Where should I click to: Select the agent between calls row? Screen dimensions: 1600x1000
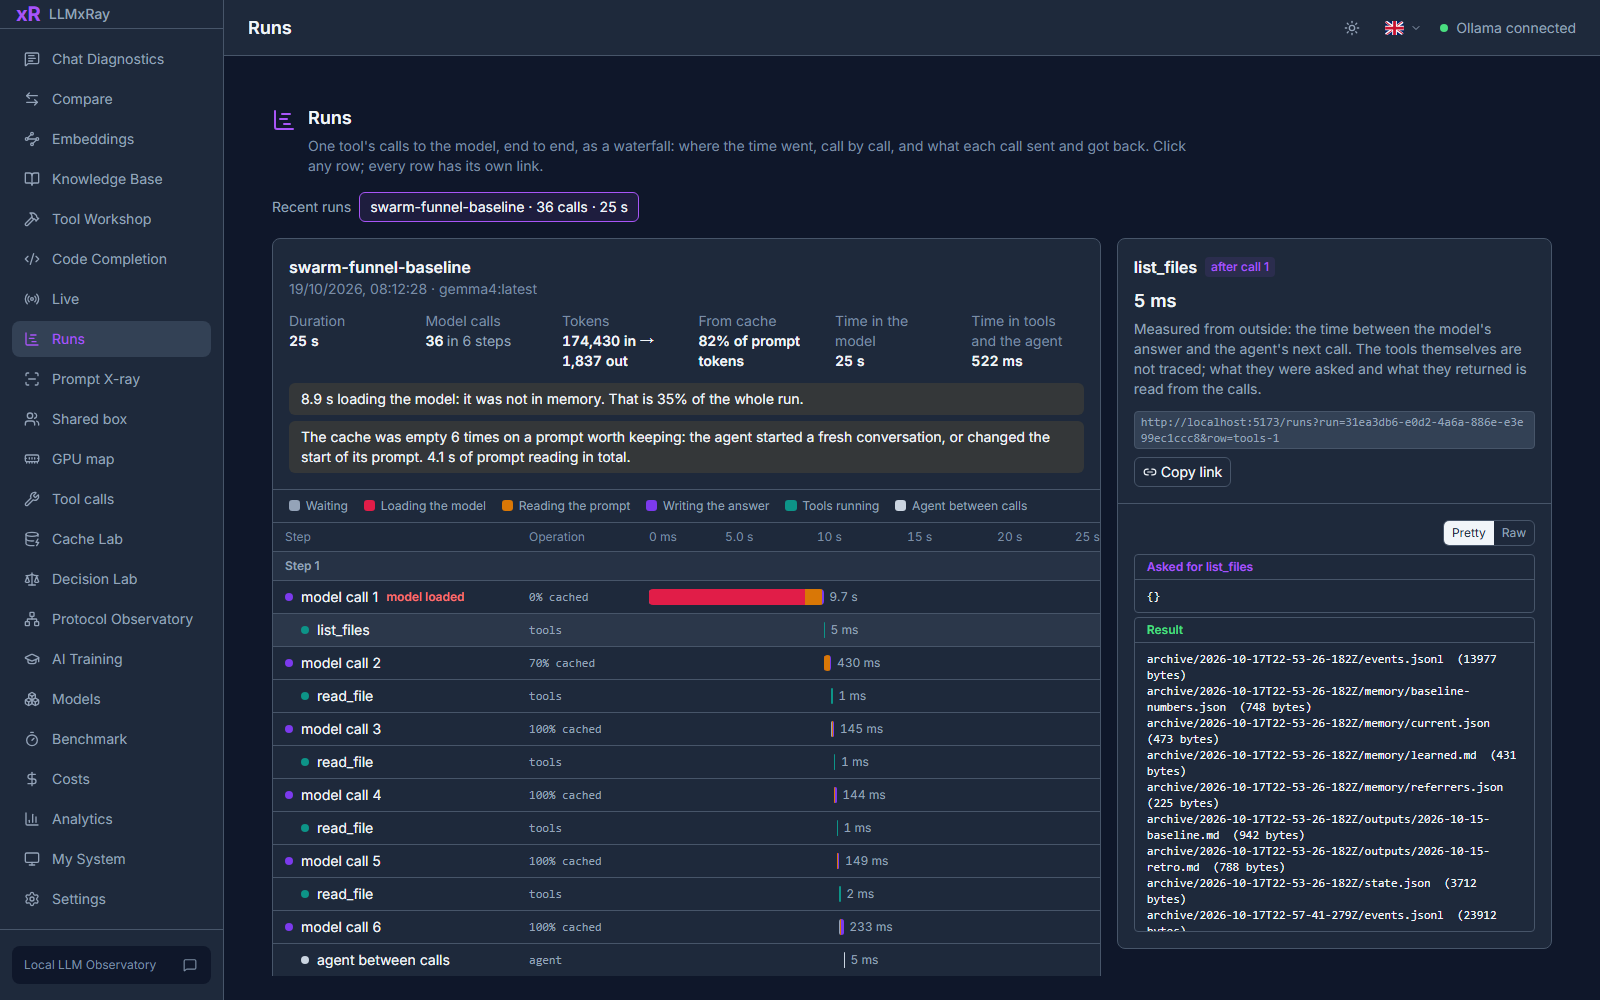click(686, 960)
